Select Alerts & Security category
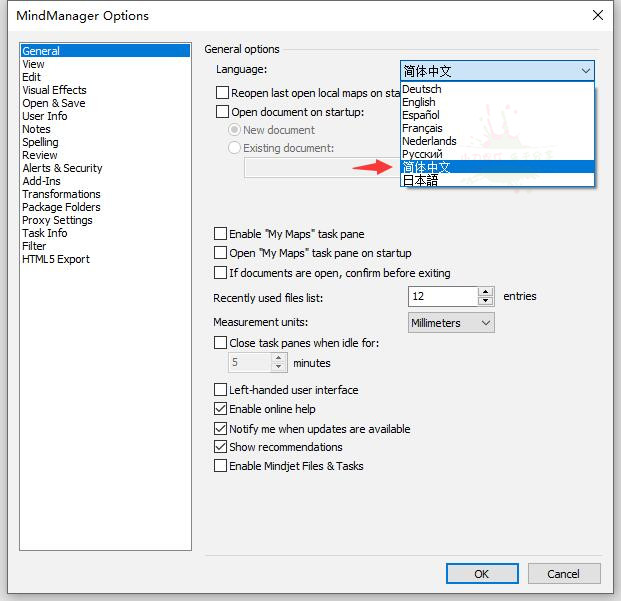Viewport: 621px width, 601px height. tap(62, 168)
